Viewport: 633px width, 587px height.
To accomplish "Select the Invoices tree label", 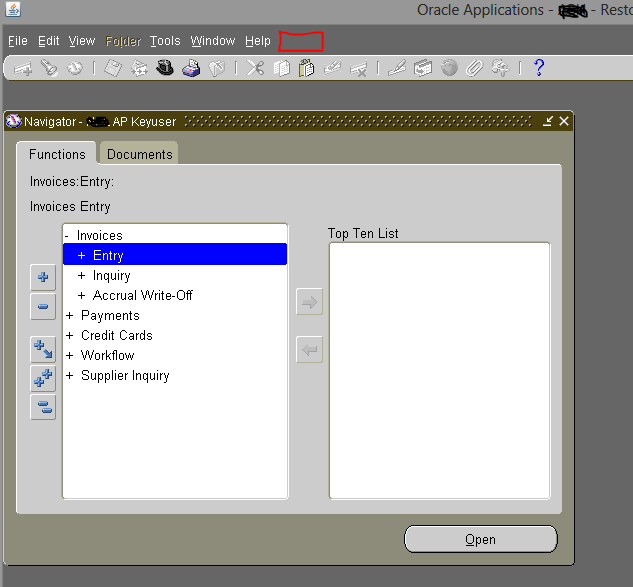I will point(99,236).
